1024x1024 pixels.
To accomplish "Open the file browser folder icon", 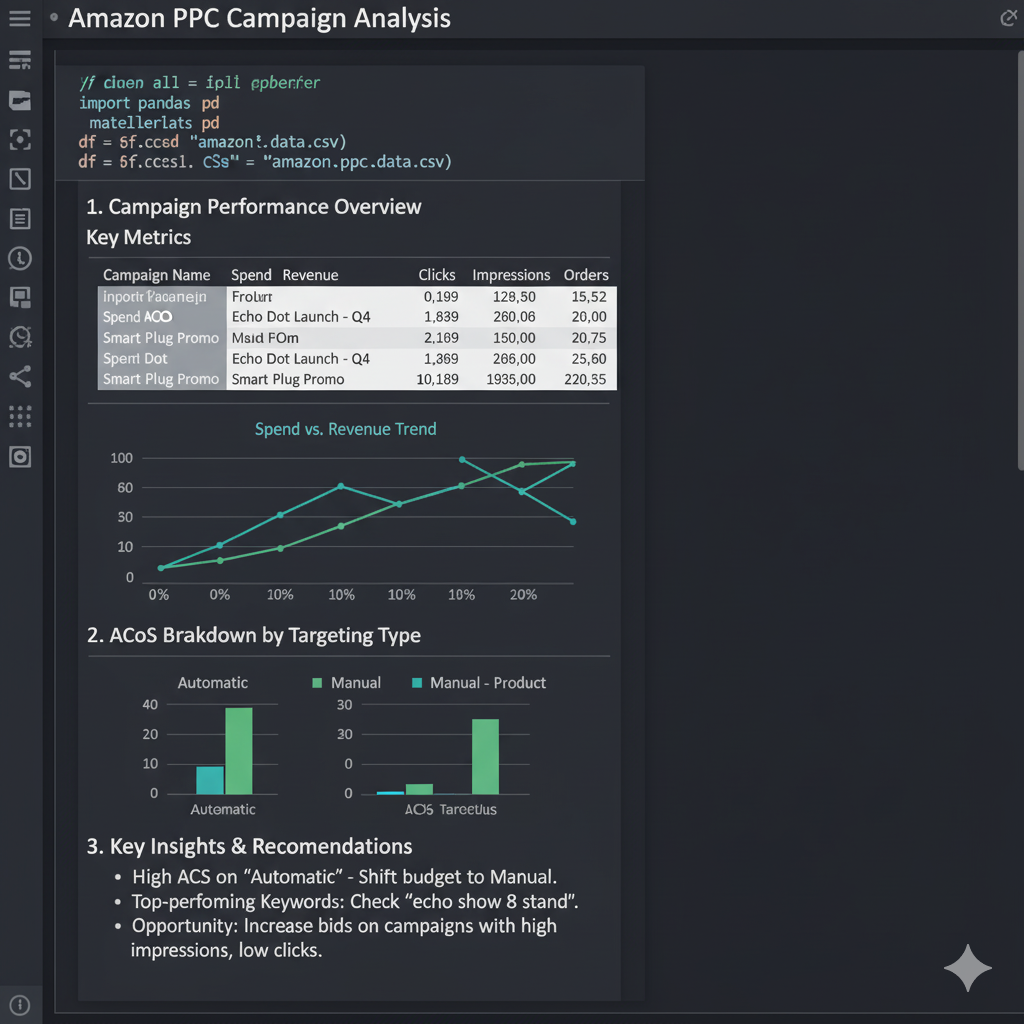I will point(20,100).
